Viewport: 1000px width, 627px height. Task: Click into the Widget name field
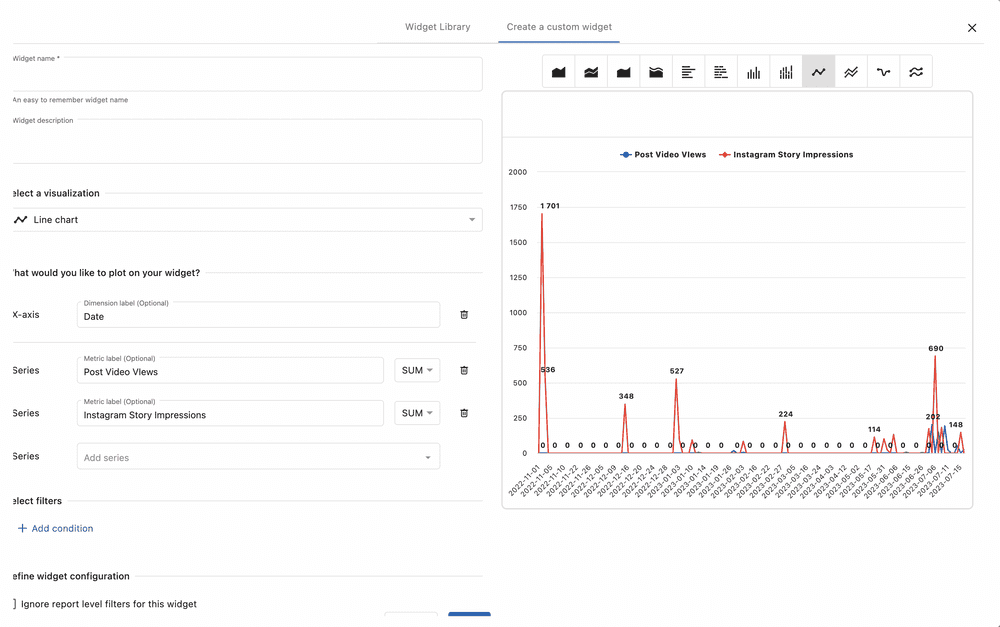[x=247, y=75]
